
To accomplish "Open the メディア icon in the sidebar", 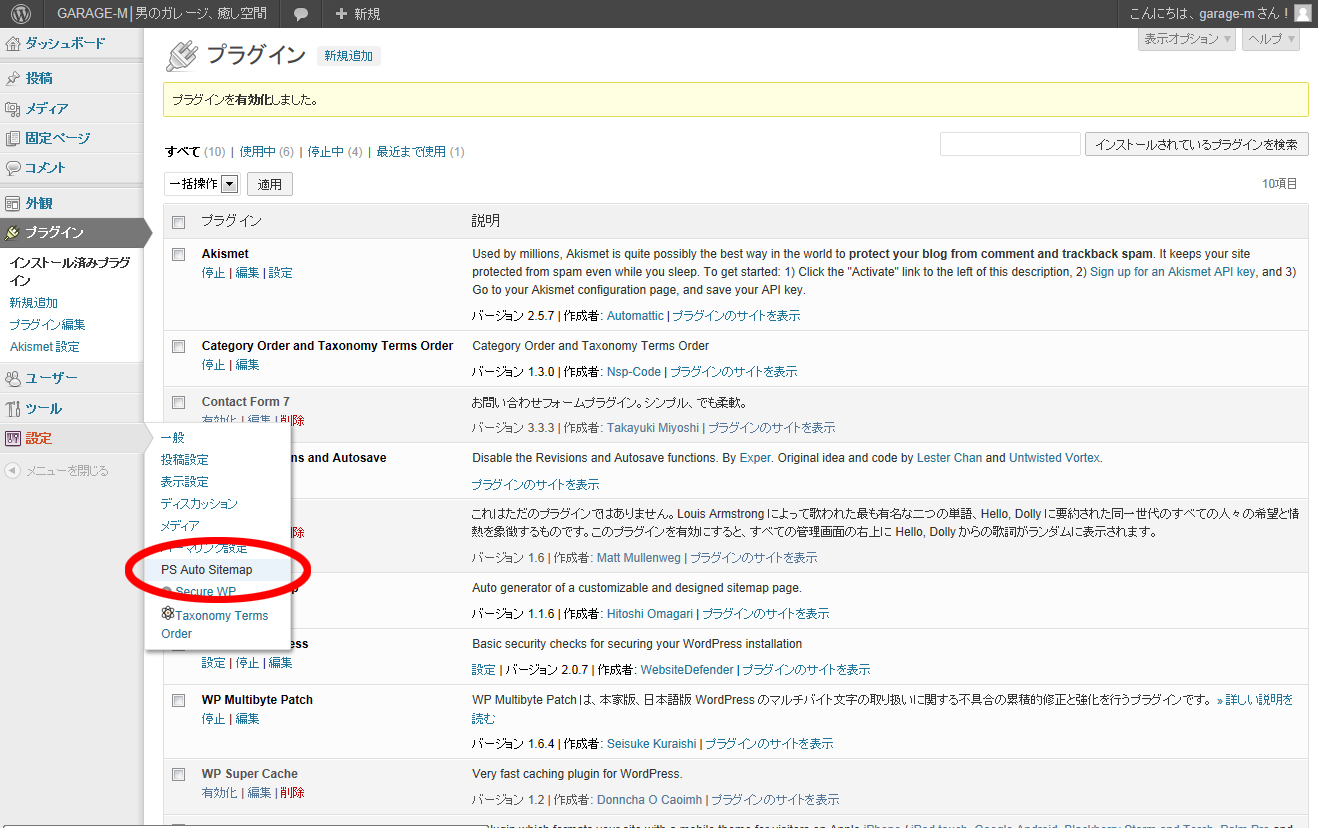I will 13,108.
